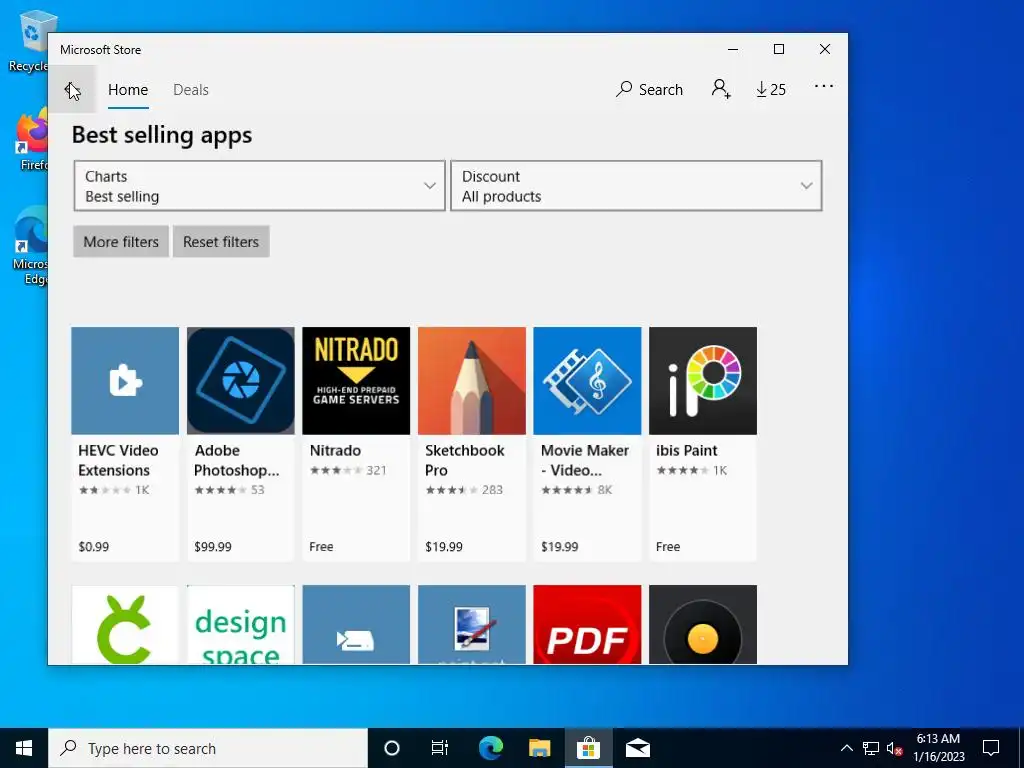Click the Reset filters button
This screenshot has height=768, width=1024.
221,242
